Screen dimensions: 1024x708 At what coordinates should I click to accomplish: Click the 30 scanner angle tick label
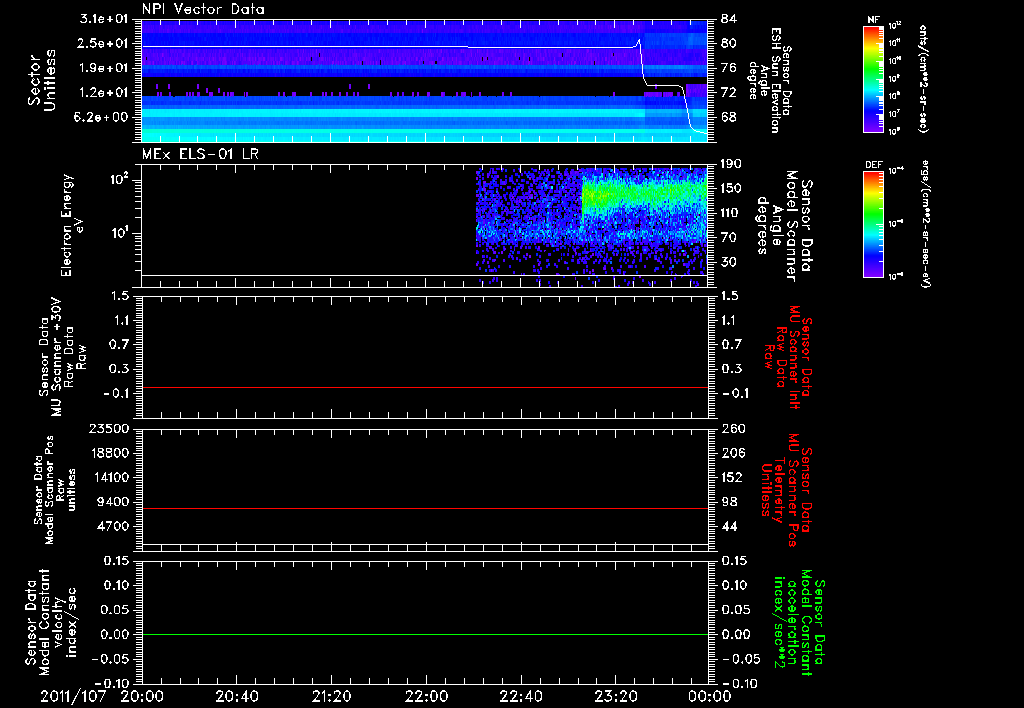pyautogui.click(x=729, y=263)
